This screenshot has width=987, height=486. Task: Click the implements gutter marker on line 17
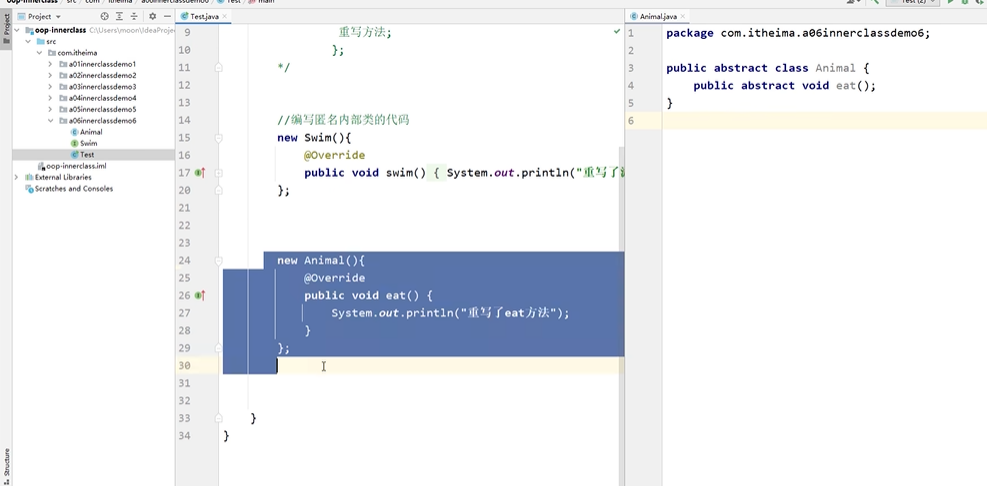click(200, 172)
